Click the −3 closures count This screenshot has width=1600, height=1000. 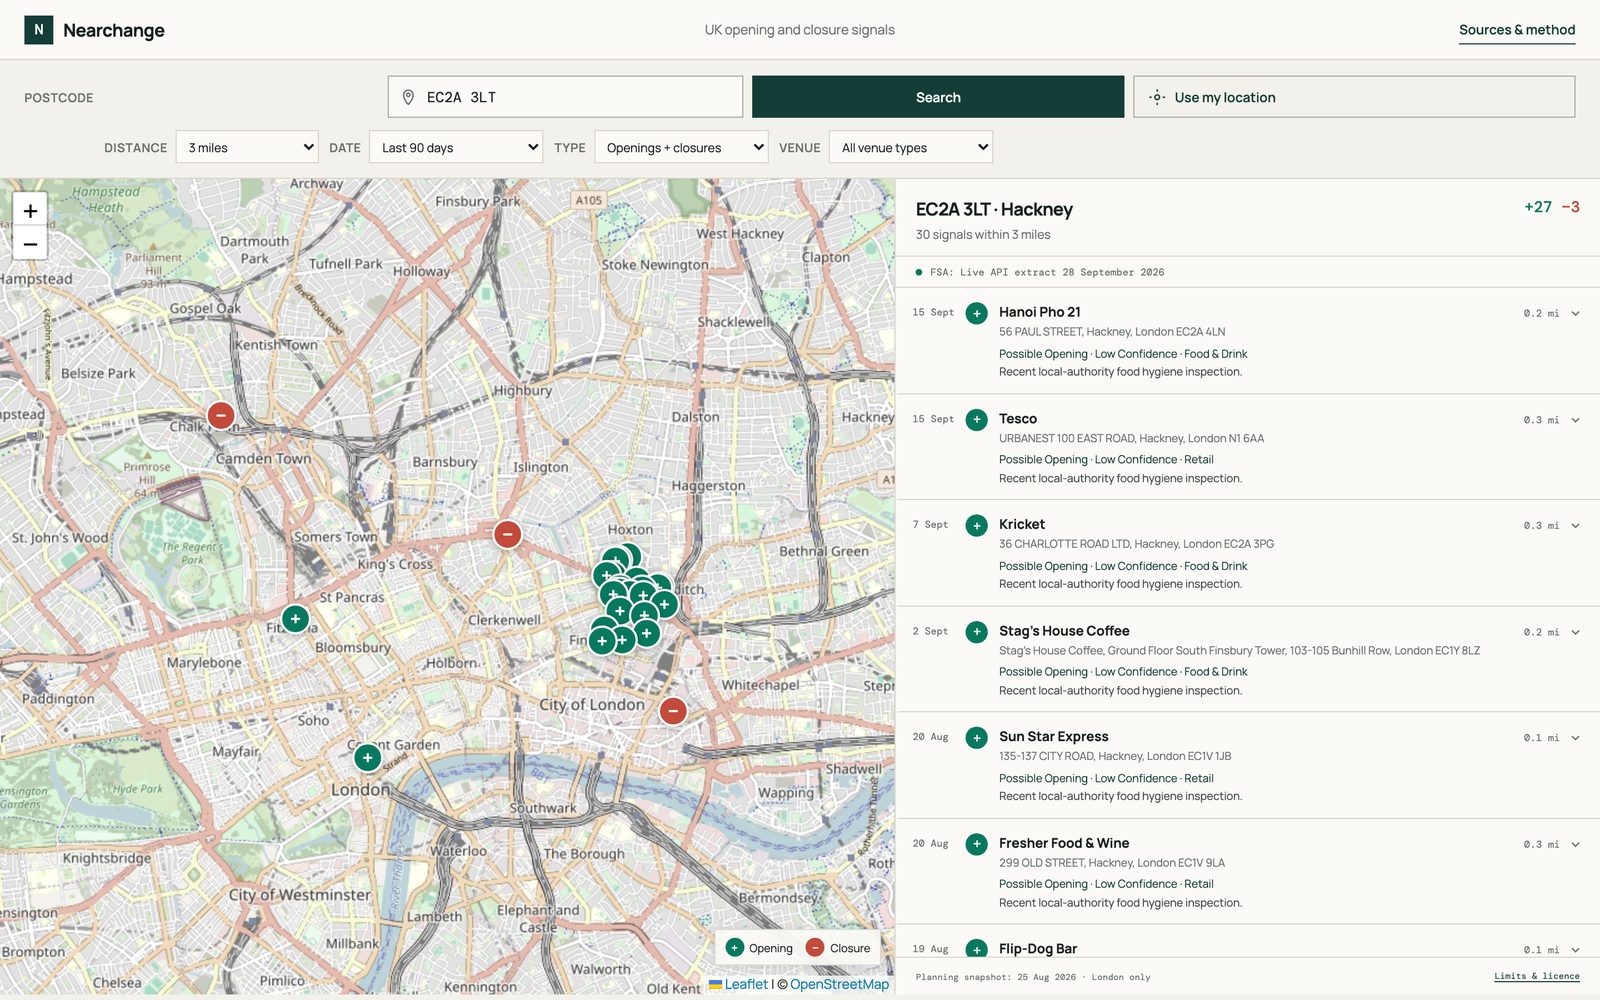1571,207
